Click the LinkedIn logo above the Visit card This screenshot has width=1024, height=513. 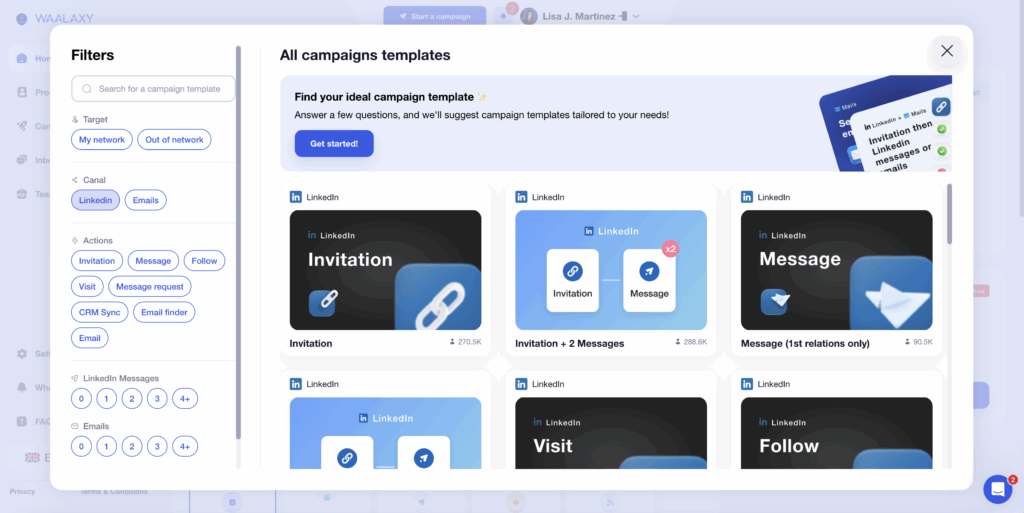(521, 384)
